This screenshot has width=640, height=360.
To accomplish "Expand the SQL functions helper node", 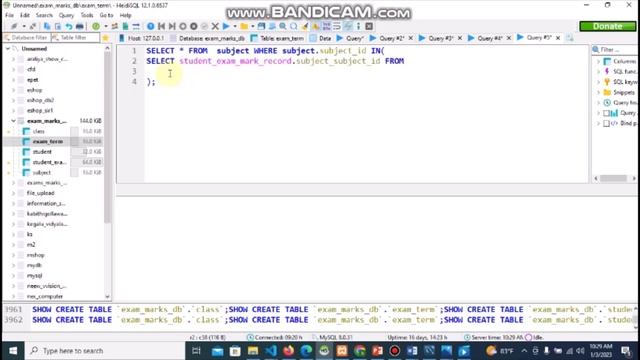I will point(598,71).
